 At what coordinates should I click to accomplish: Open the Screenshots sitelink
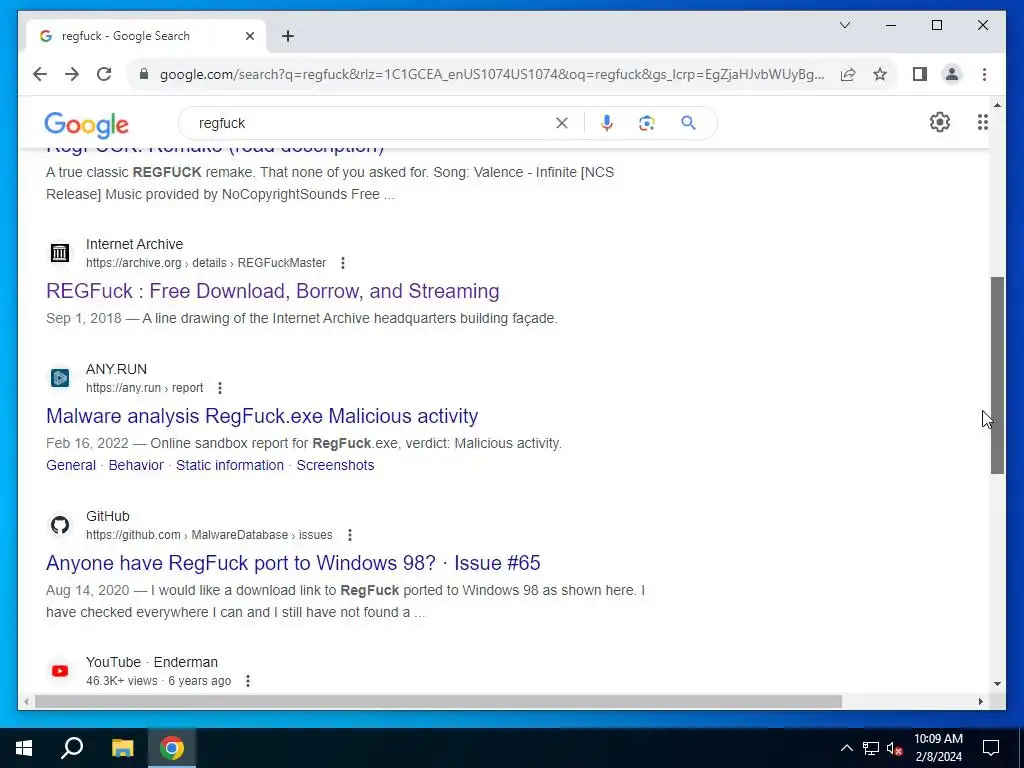(x=335, y=466)
